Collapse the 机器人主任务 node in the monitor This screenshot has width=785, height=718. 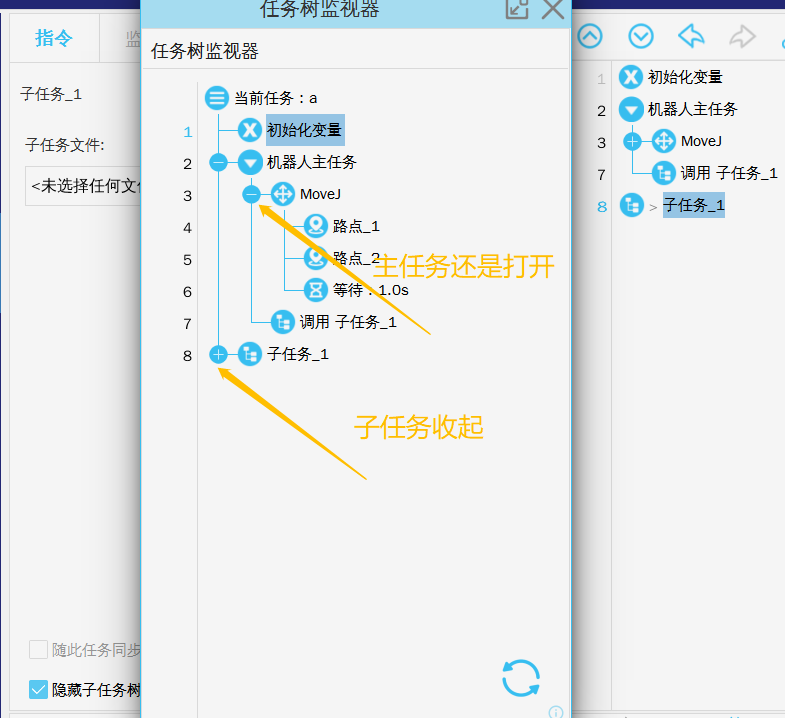[218, 162]
